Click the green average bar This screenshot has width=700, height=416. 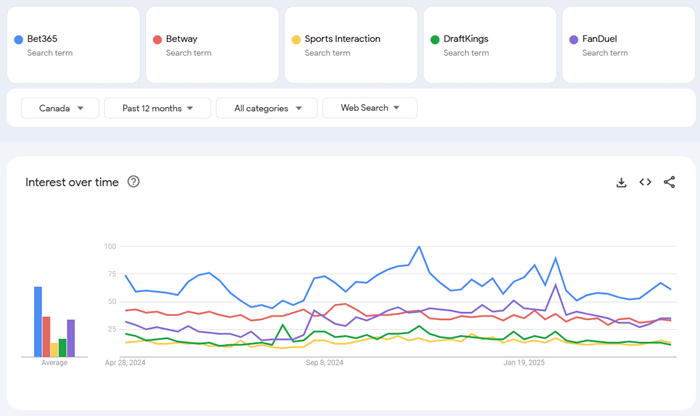[x=62, y=348]
